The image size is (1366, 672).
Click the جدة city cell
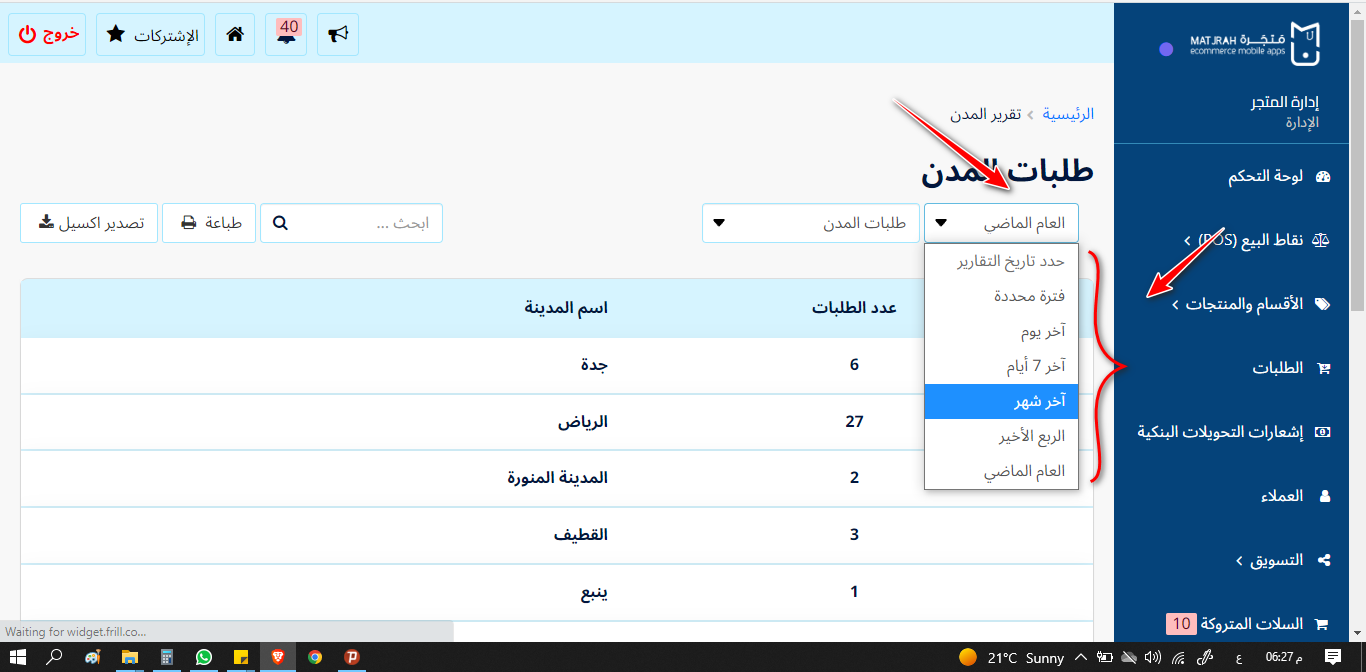[x=594, y=365]
